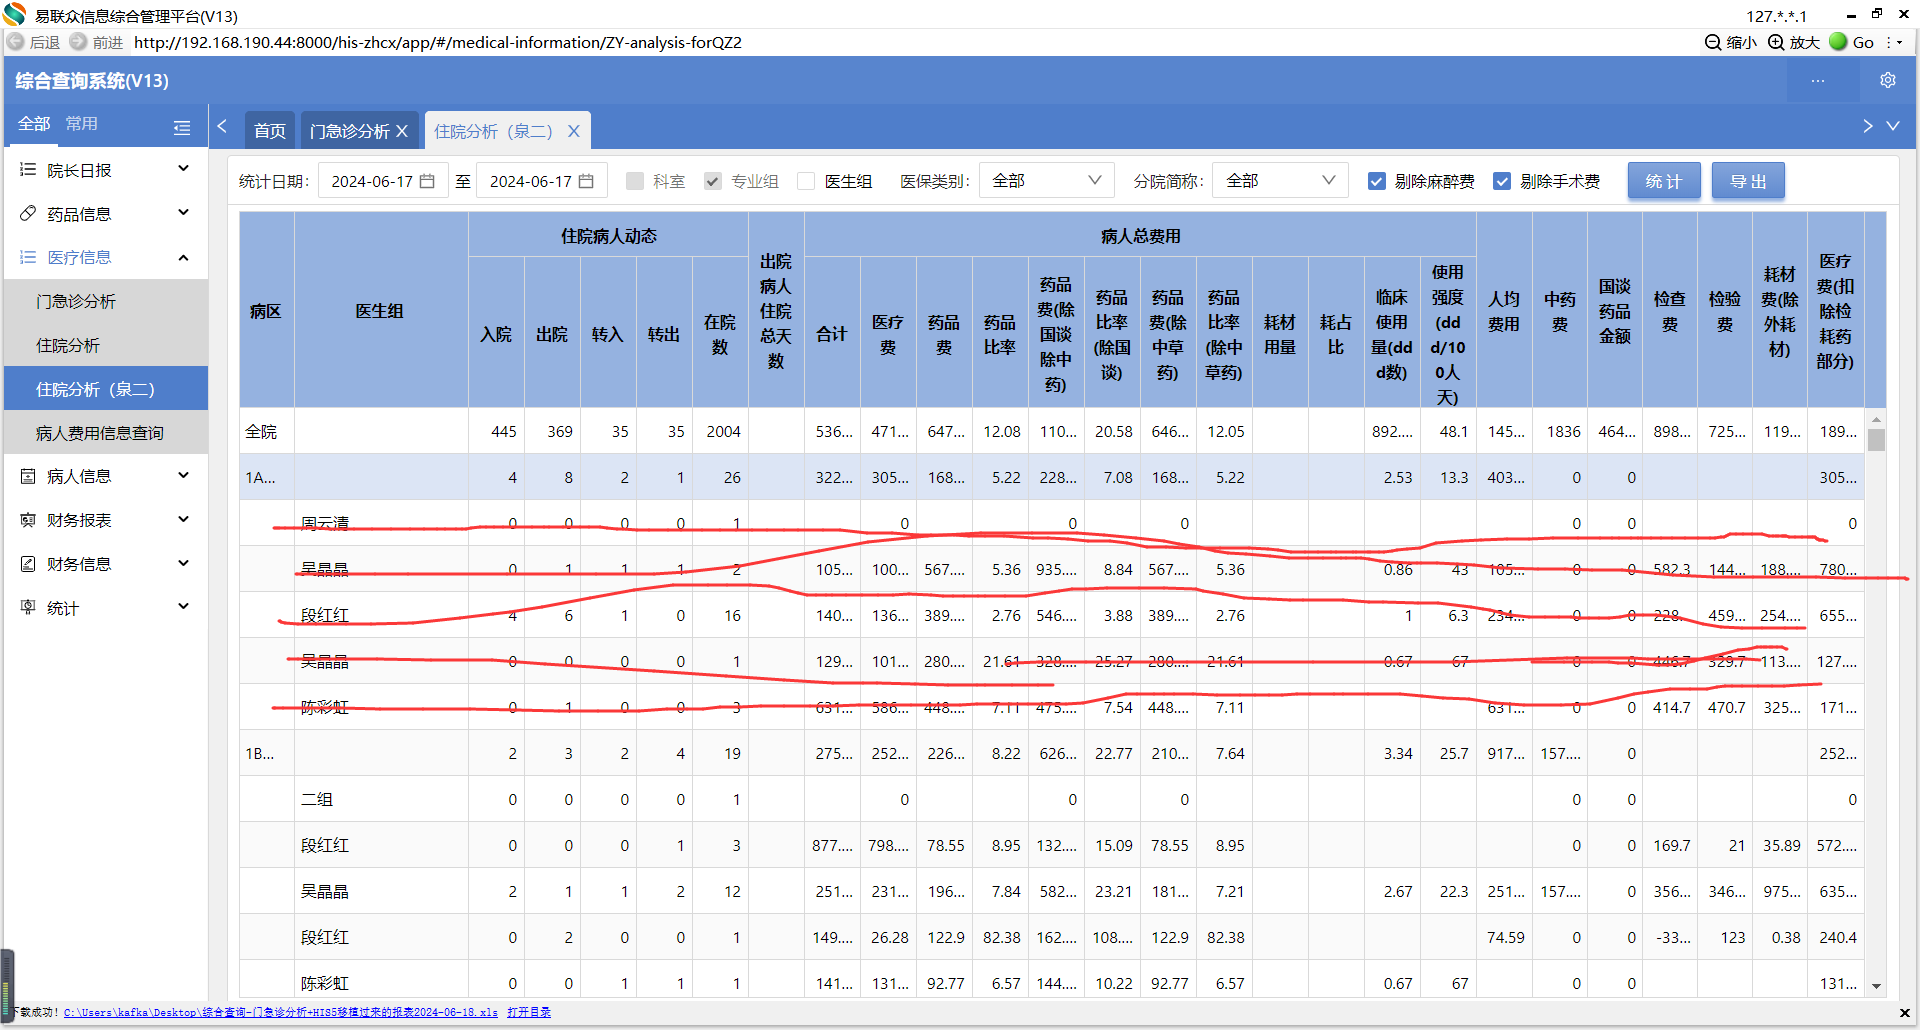Screen dimensions: 1920x1030
Task: Collapse the sidebar with the menu fold icon
Action: pos(182,127)
